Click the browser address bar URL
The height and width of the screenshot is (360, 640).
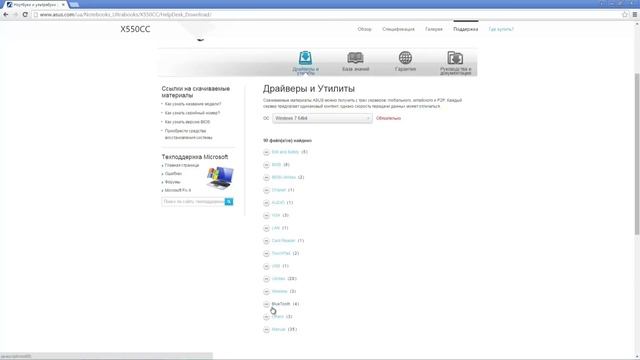125,15
